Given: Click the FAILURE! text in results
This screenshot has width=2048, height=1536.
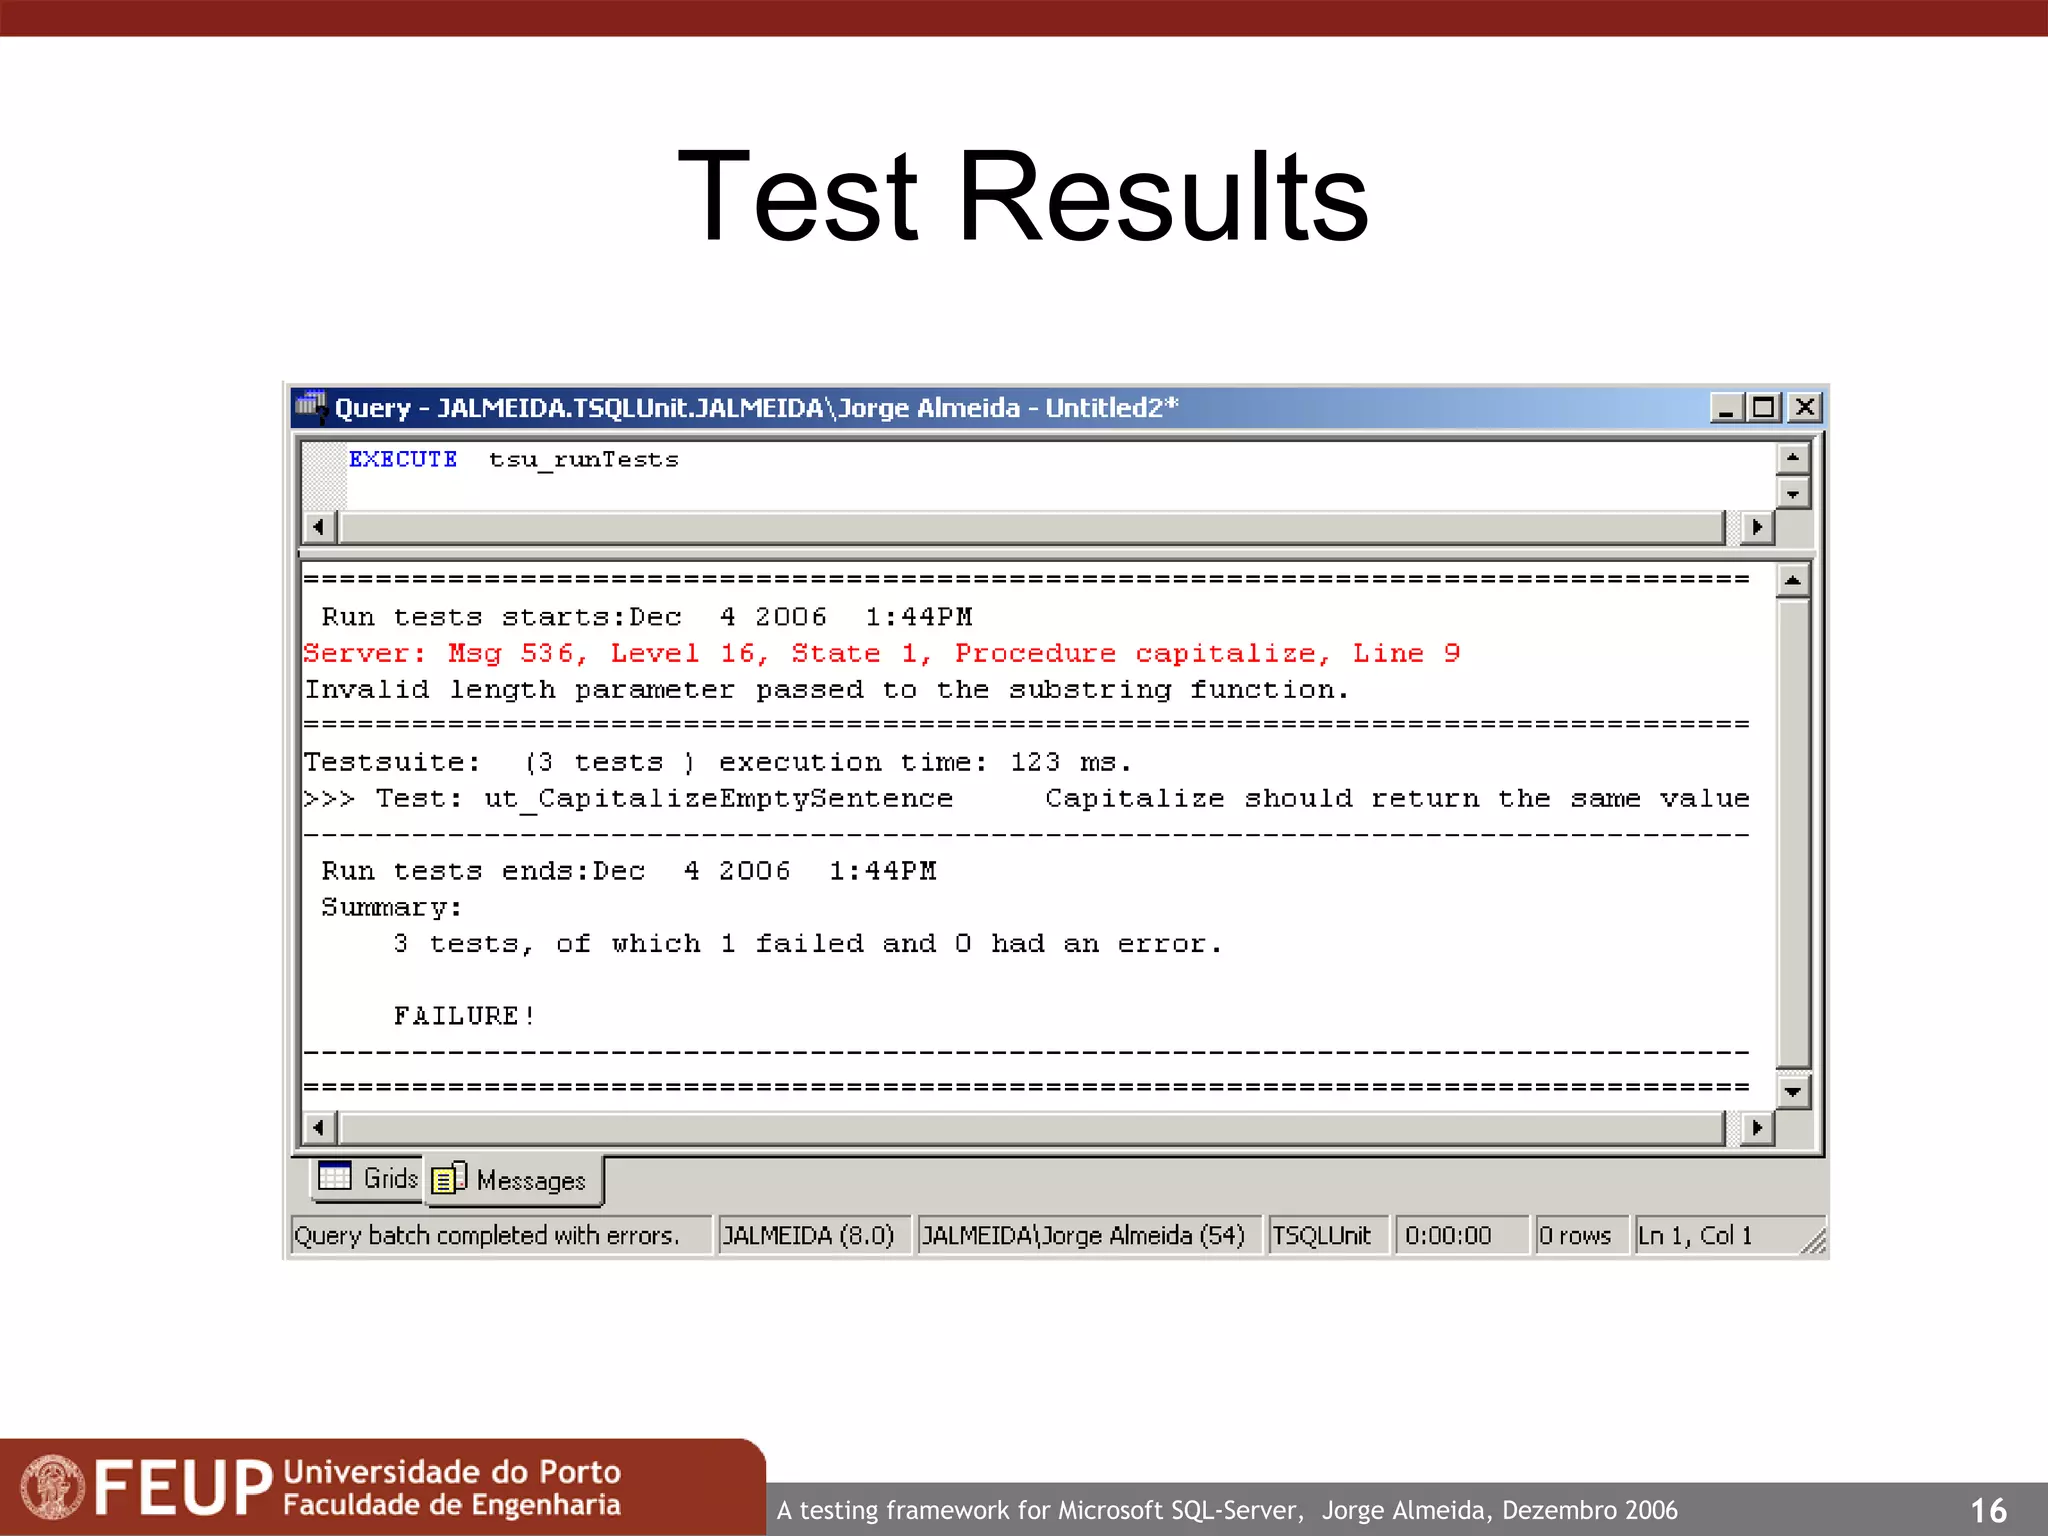Looking at the screenshot, I should (465, 1016).
